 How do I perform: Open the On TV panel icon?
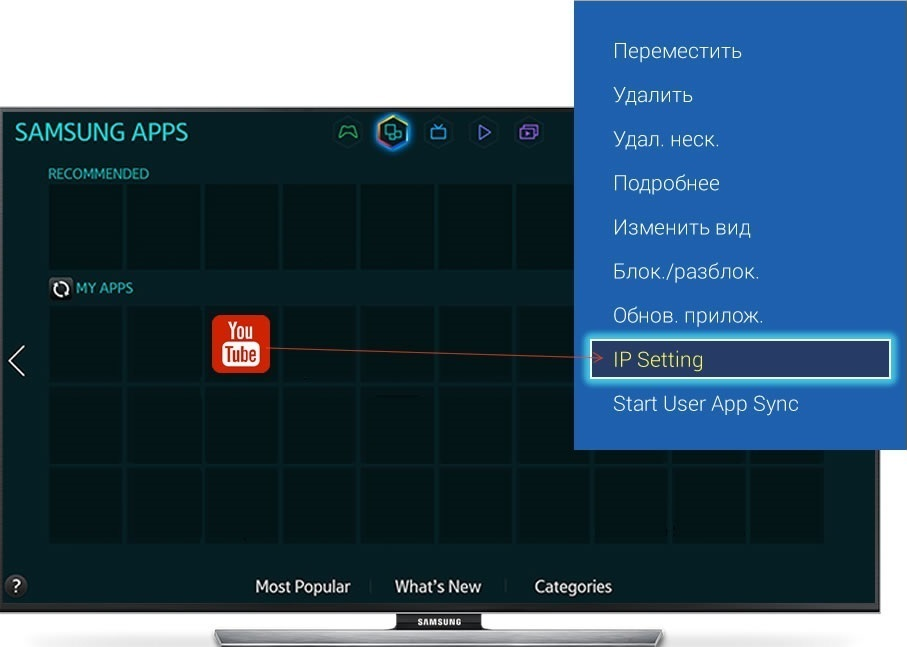coord(438,132)
